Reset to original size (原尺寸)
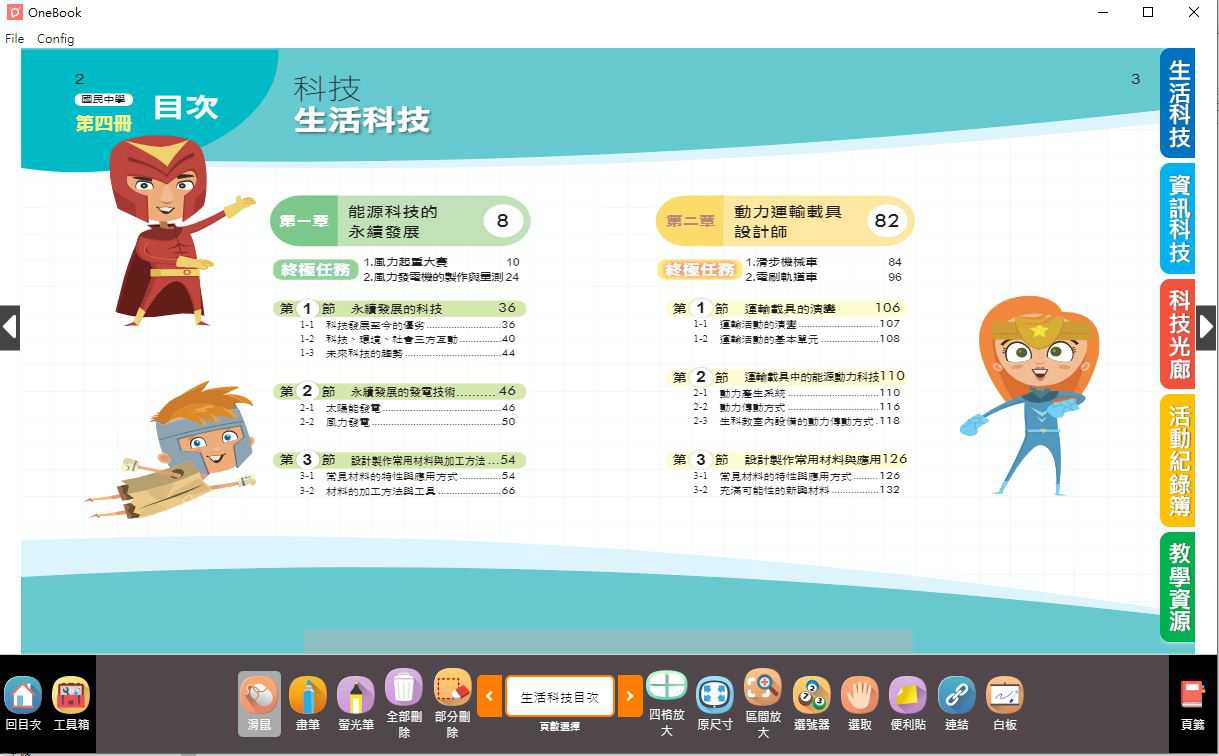 pos(715,704)
